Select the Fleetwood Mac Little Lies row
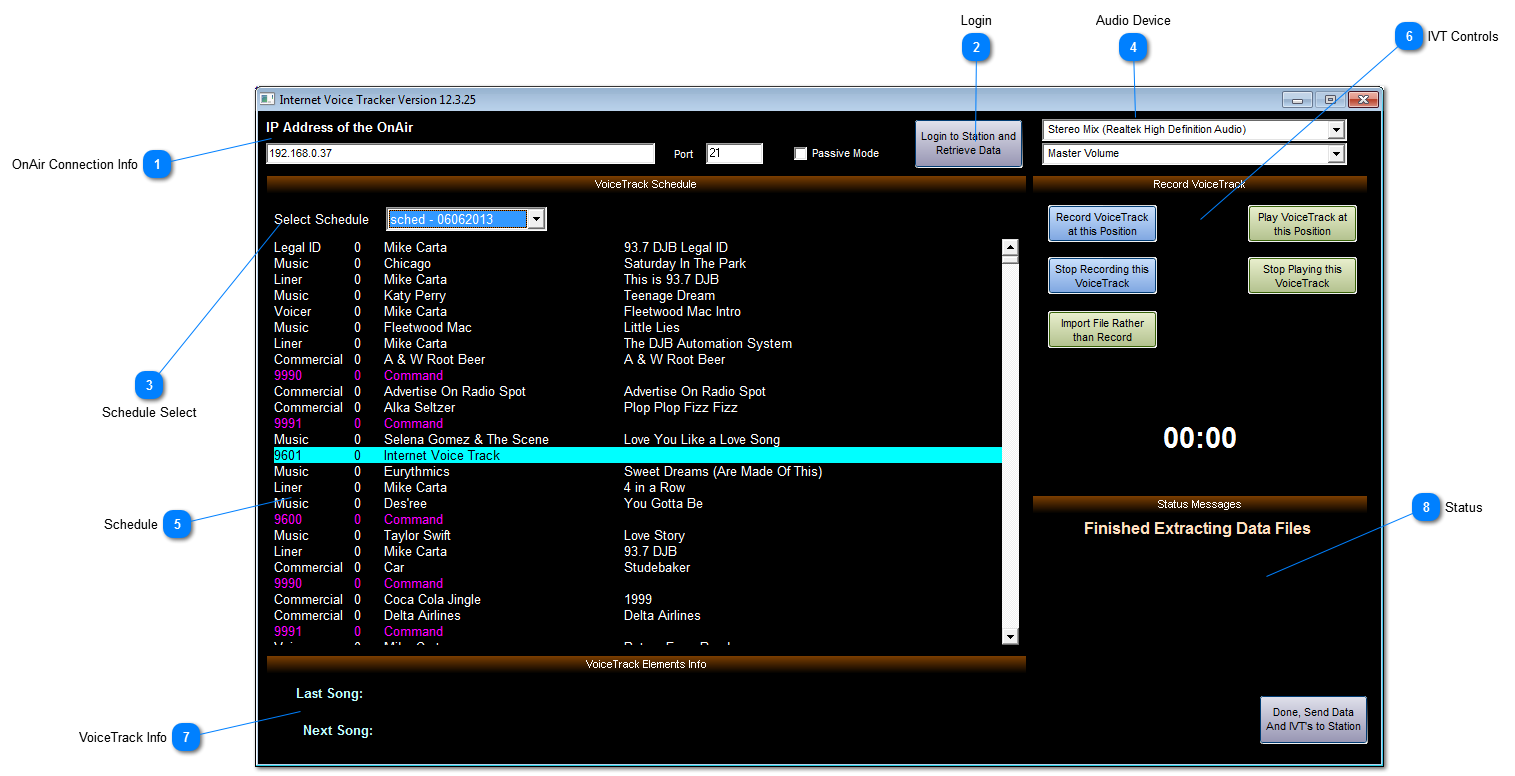 (x=637, y=327)
